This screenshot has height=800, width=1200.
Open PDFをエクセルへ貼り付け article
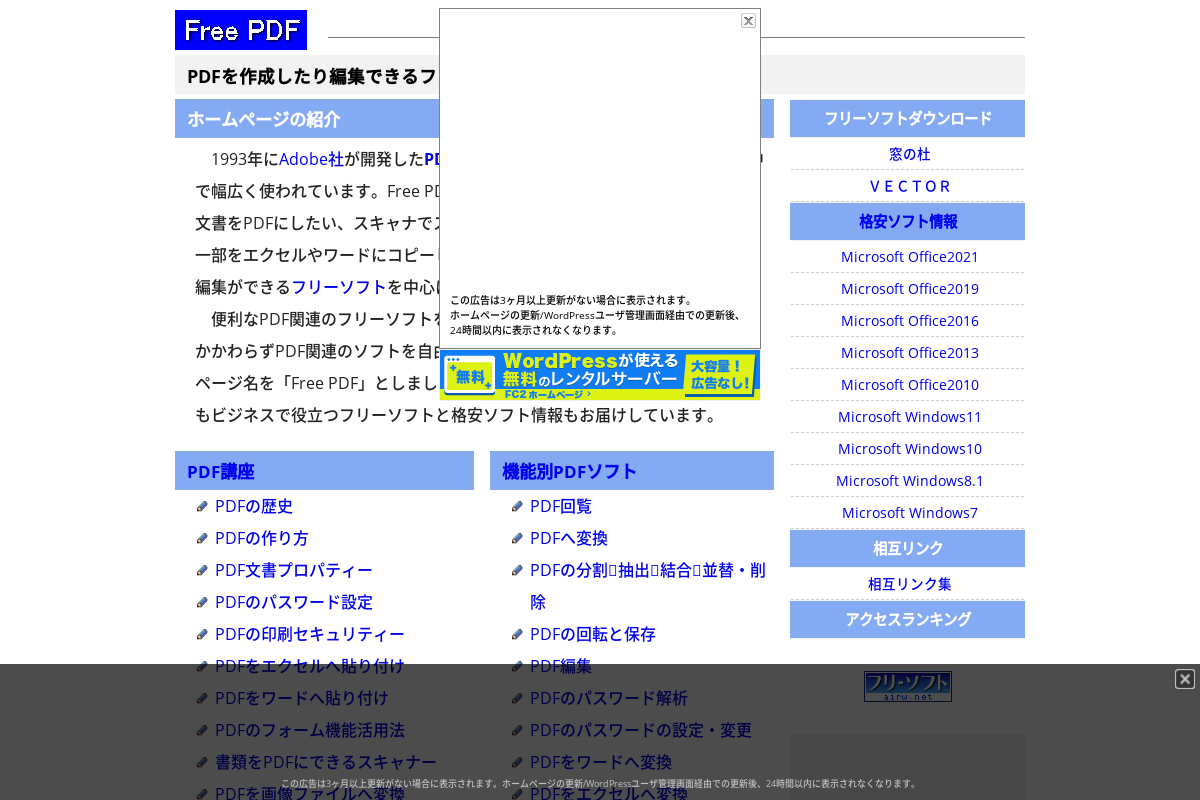(310, 666)
